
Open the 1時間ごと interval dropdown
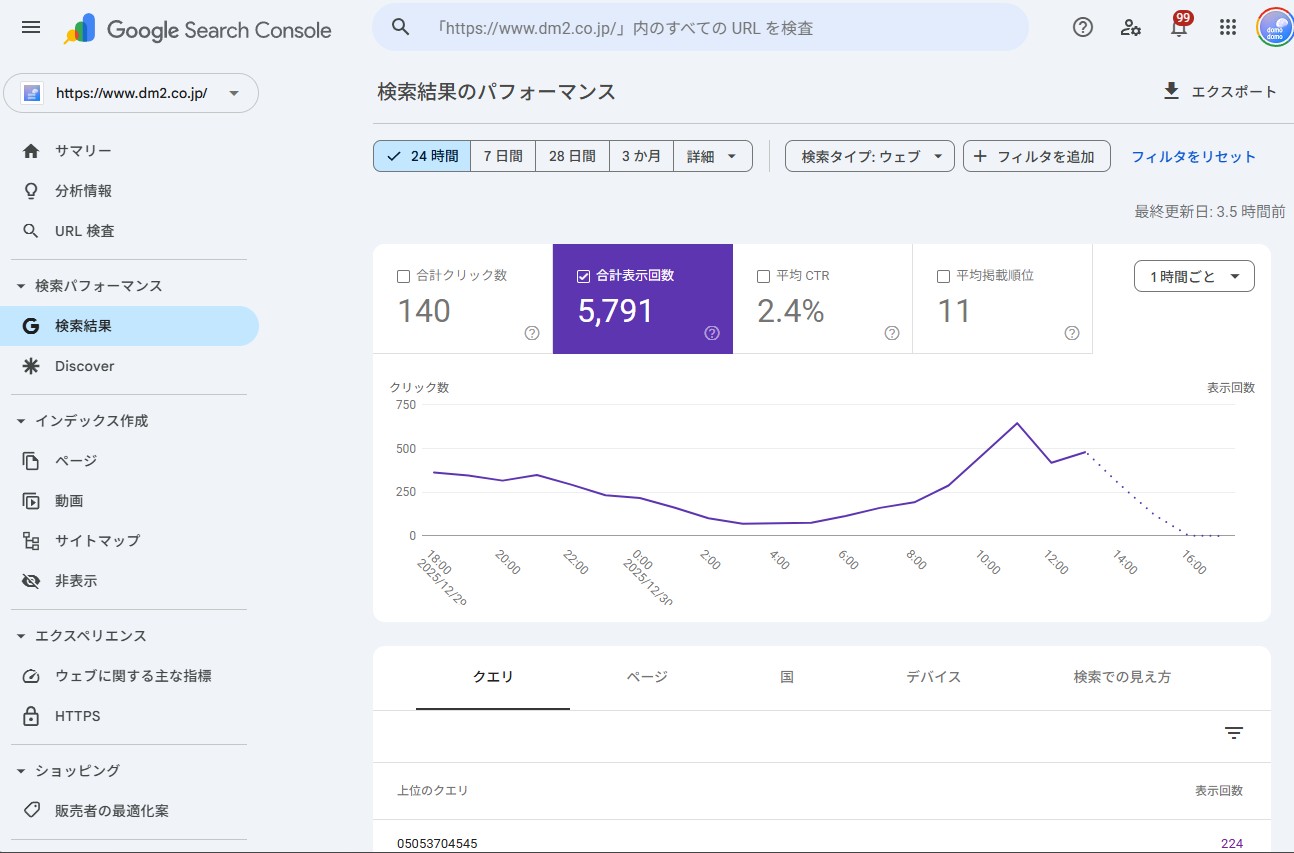(1193, 275)
